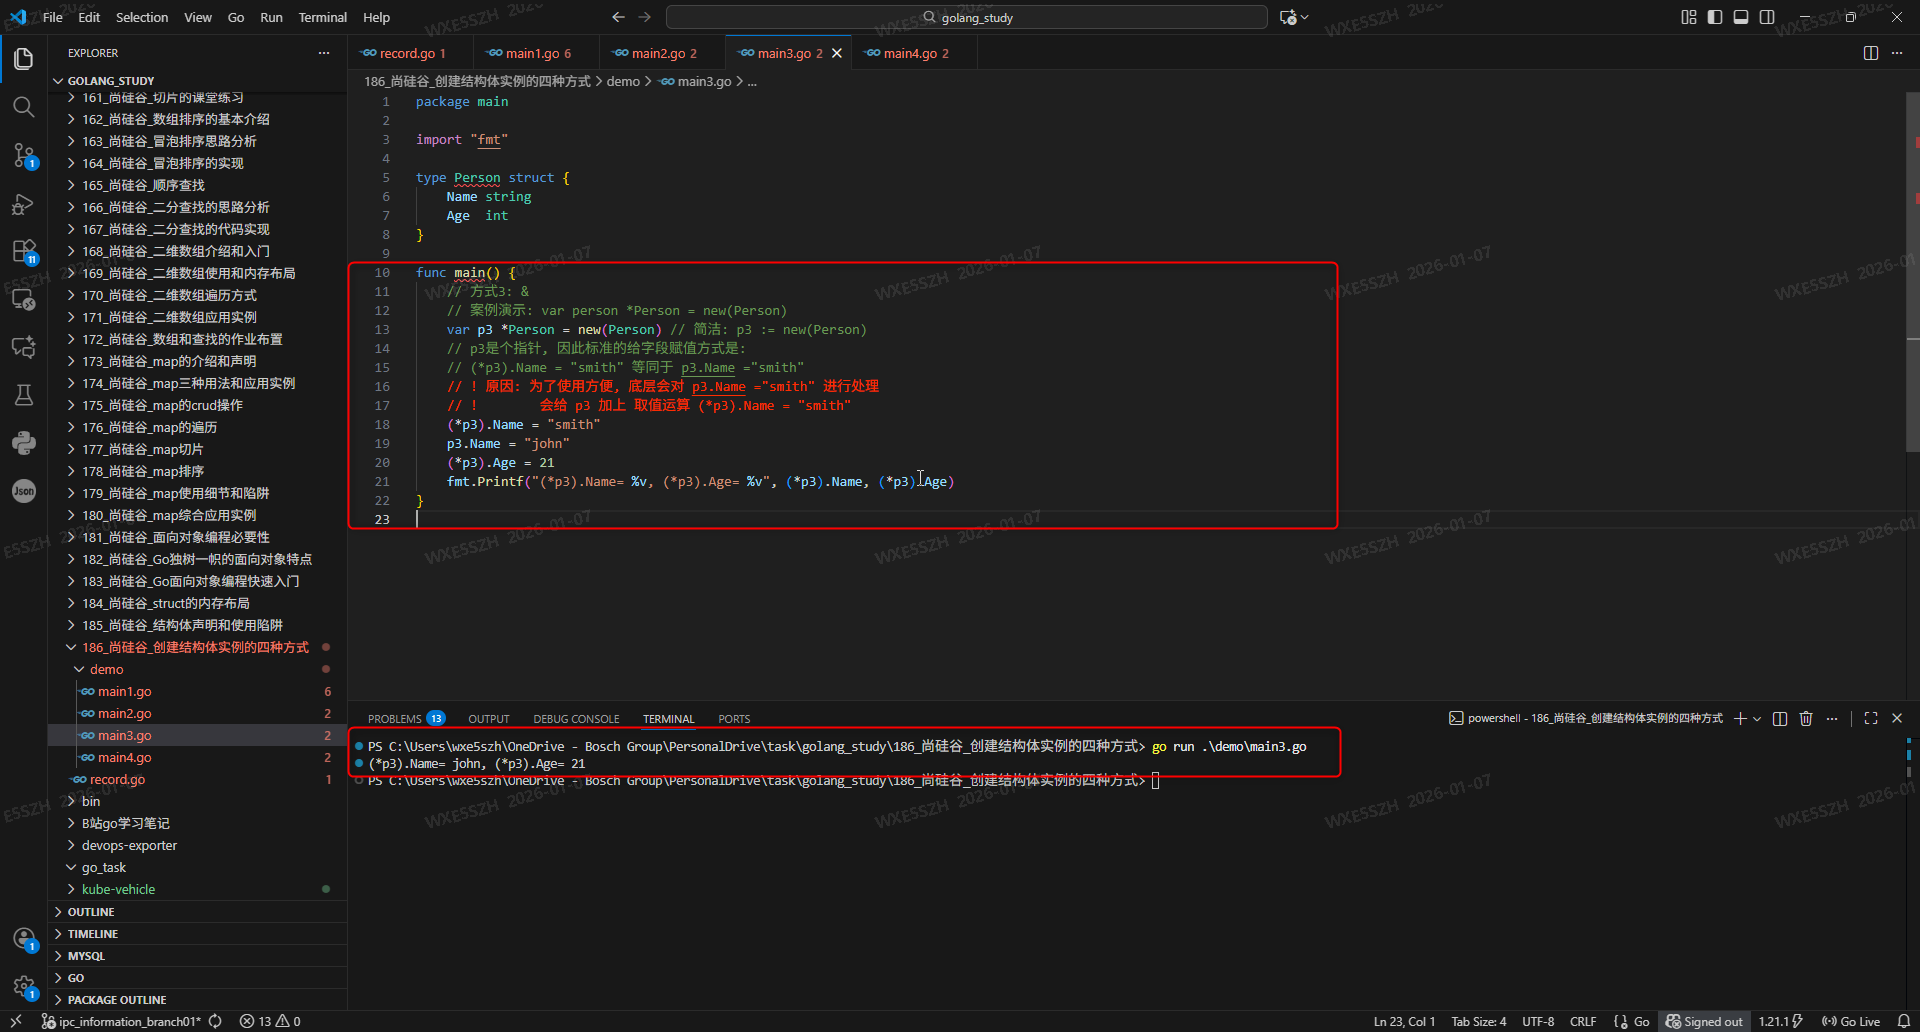The height and width of the screenshot is (1032, 1920).
Task: Open the Accounts menu icon
Action: (x=24, y=939)
